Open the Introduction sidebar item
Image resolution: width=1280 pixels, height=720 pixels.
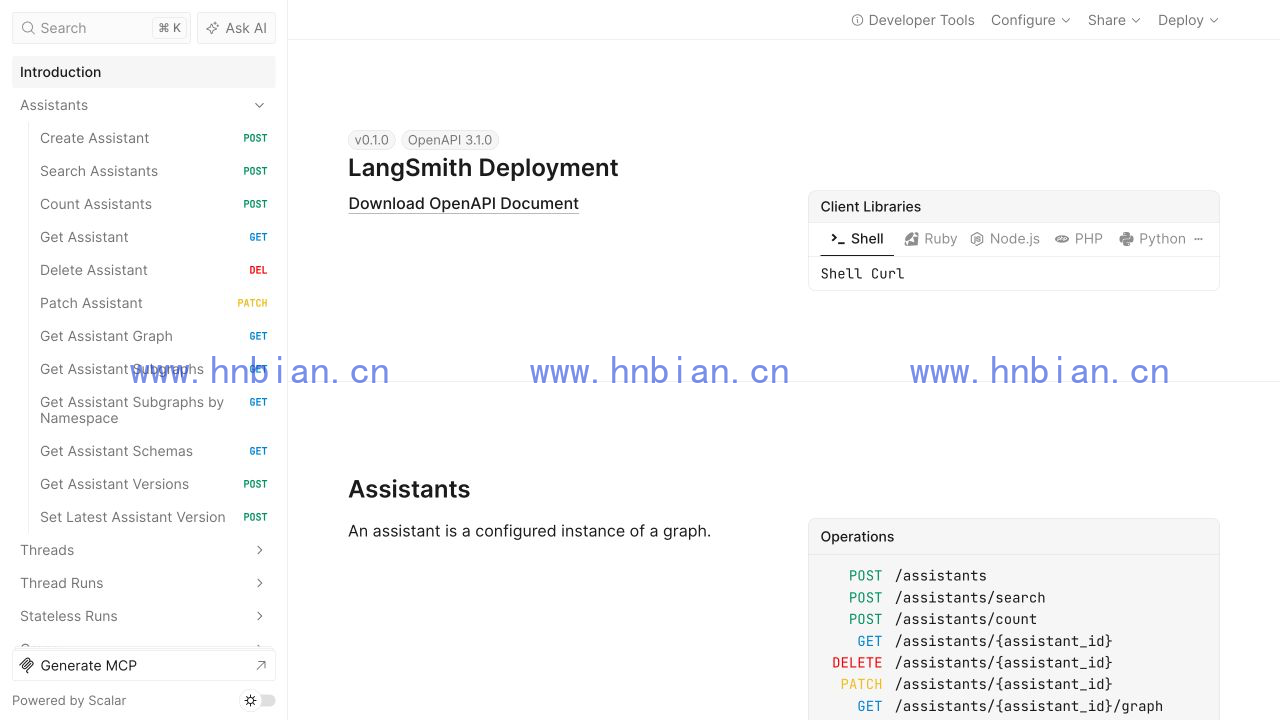coord(144,72)
